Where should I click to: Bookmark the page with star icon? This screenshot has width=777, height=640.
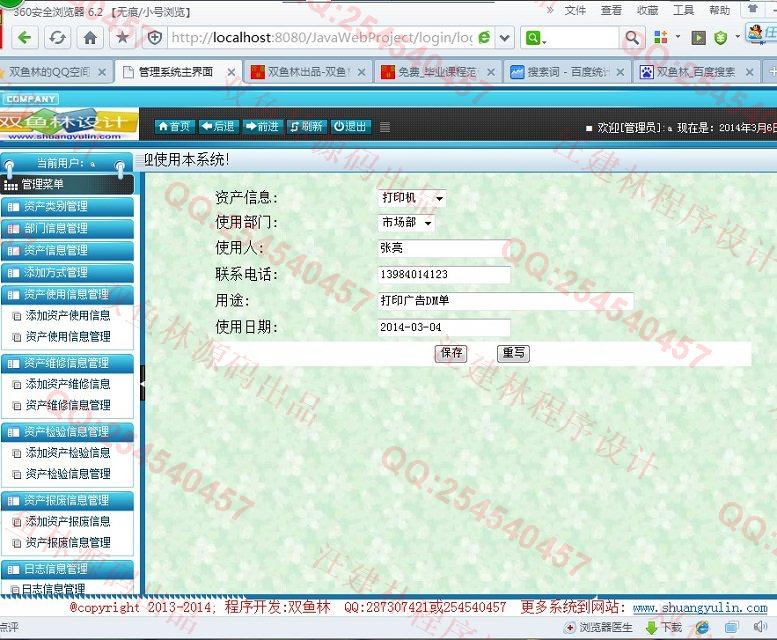(x=122, y=38)
